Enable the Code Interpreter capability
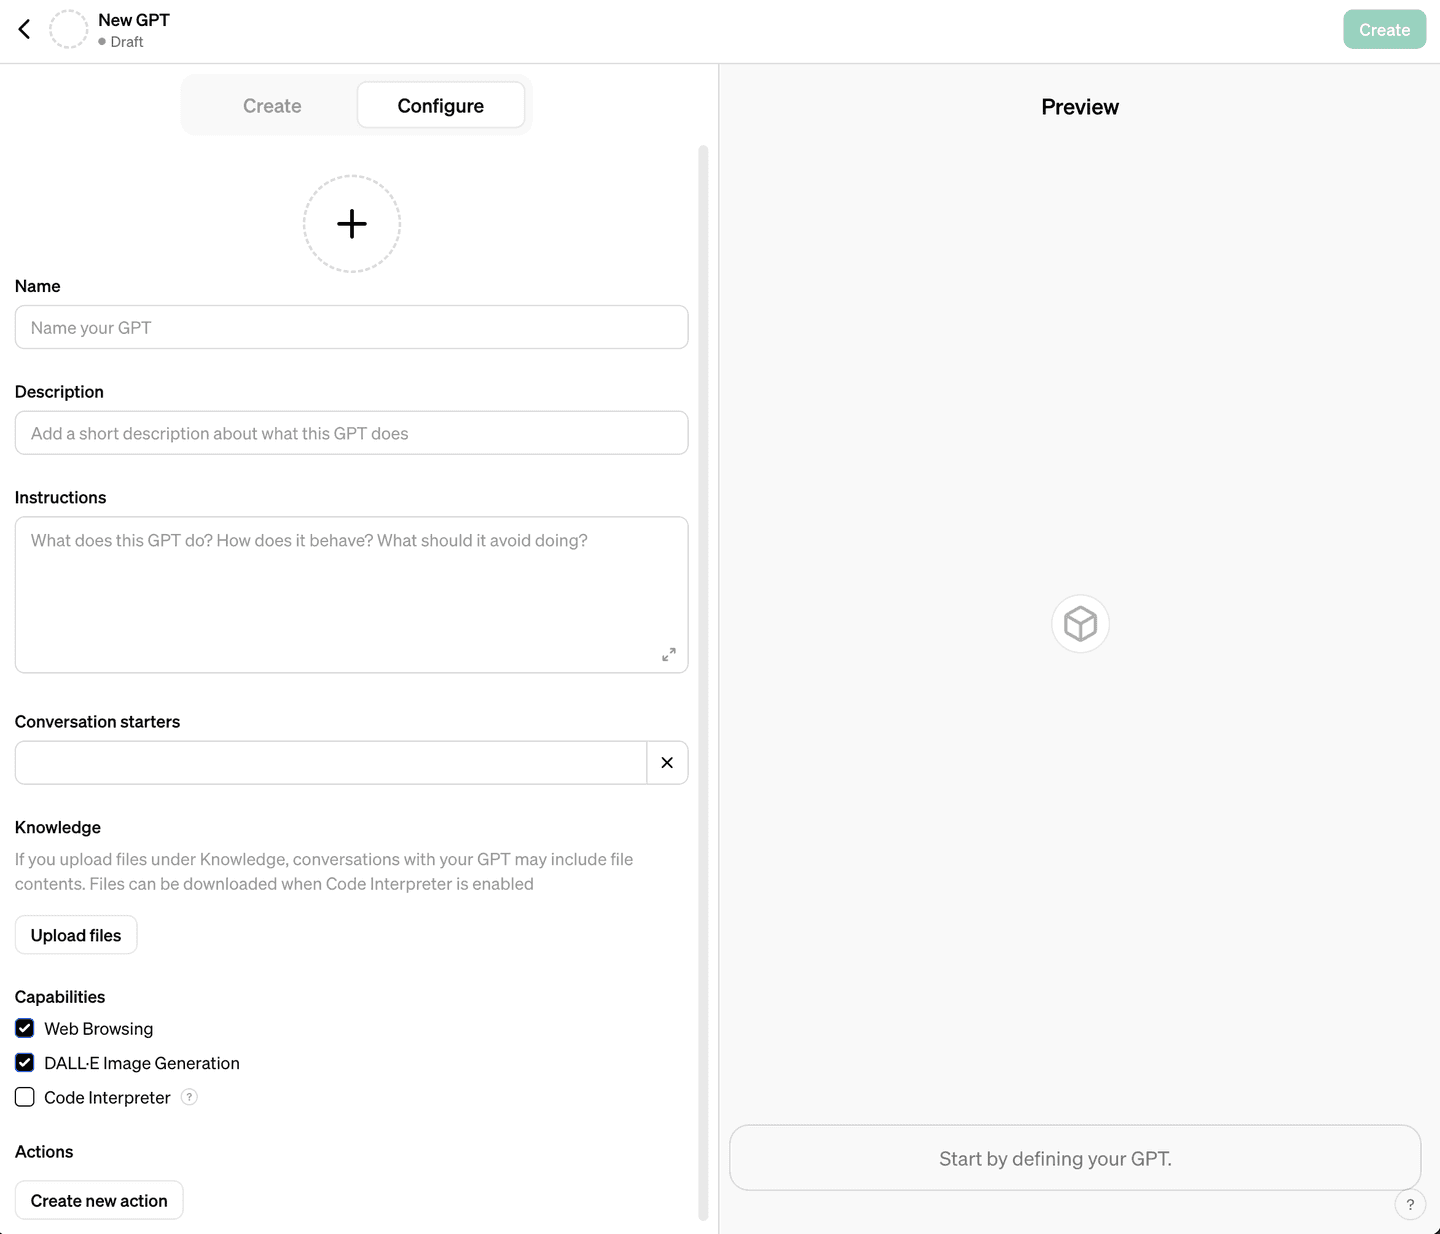The width and height of the screenshot is (1440, 1234). tap(24, 1096)
